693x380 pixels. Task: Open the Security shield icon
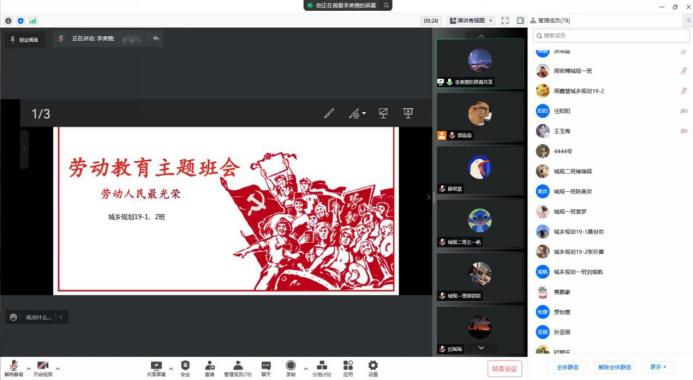click(x=185, y=368)
